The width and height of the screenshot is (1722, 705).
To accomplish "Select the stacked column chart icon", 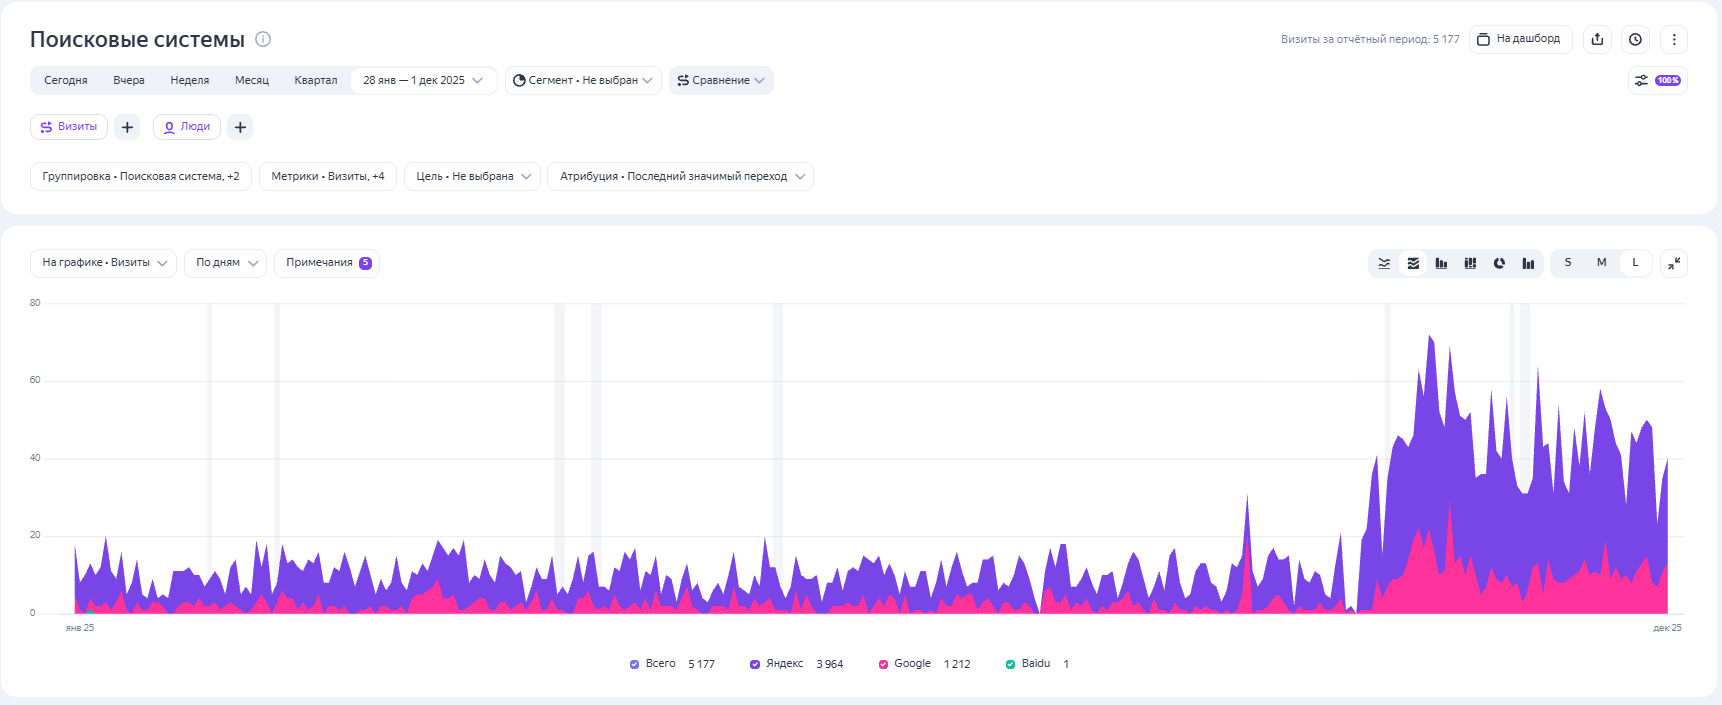I will coord(1470,263).
